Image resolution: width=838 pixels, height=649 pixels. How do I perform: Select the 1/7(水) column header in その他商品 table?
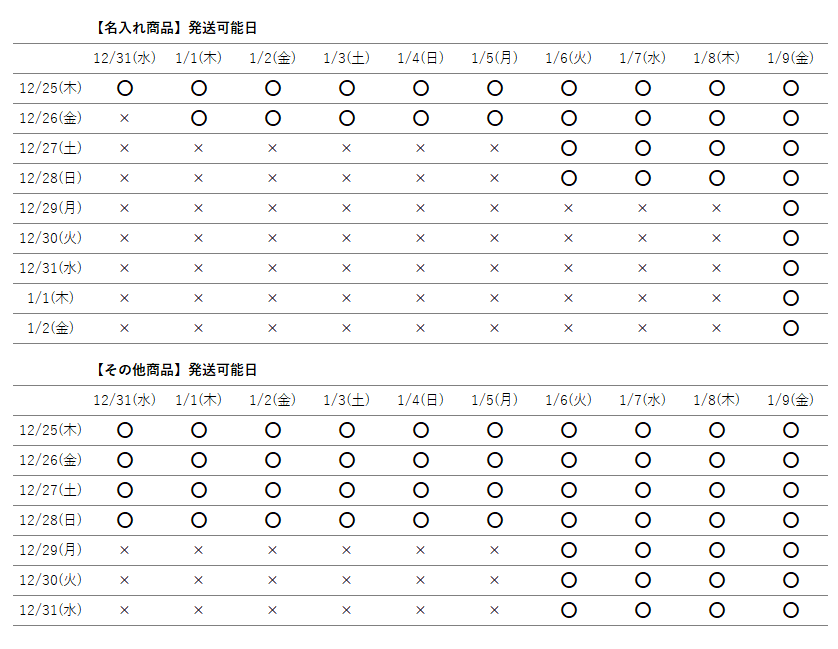643,400
